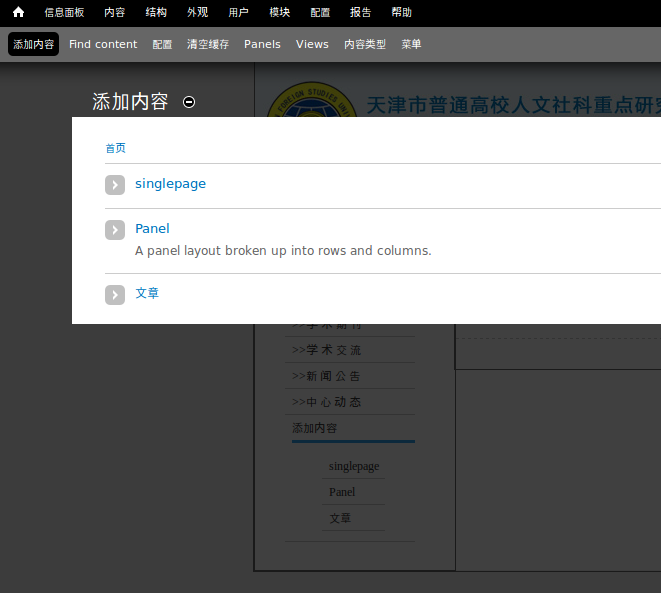Open the Find content shortcut
This screenshot has width=661, height=593.
pos(103,44)
